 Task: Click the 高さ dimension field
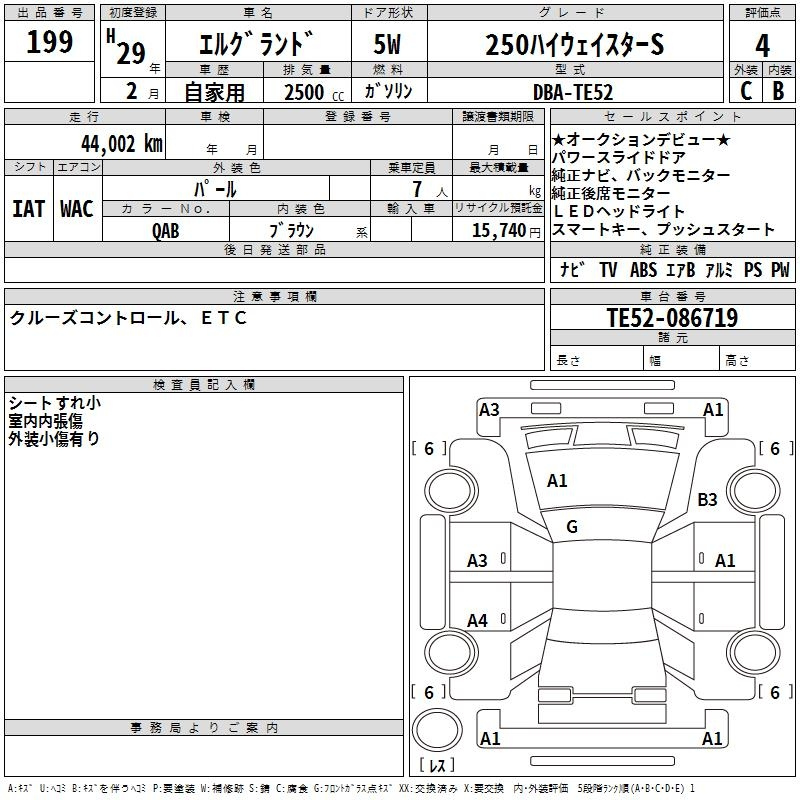tap(757, 360)
